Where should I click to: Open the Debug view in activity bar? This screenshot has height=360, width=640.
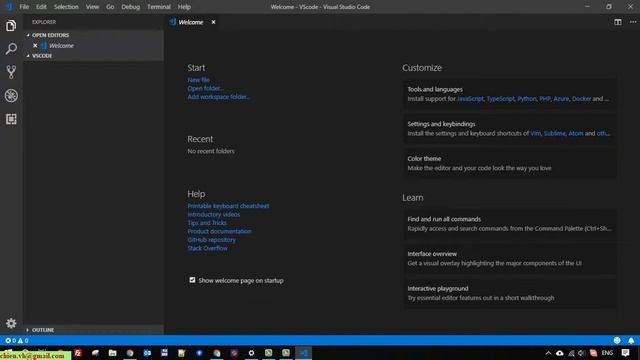click(x=11, y=96)
